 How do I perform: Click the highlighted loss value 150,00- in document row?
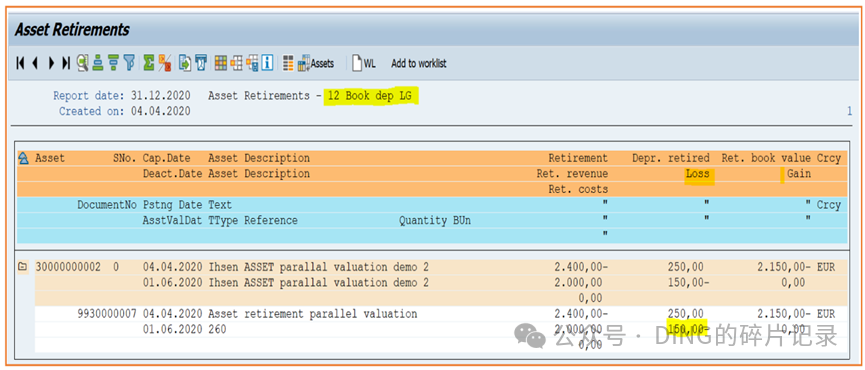(688, 329)
